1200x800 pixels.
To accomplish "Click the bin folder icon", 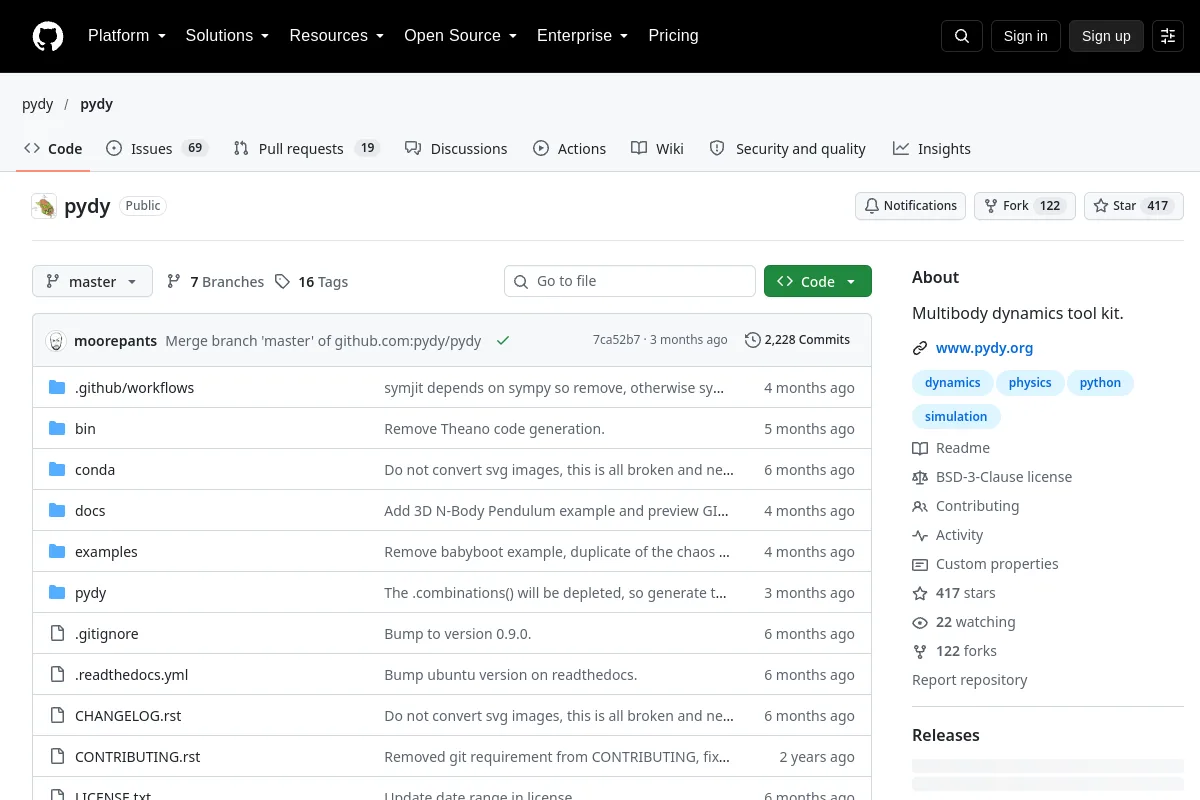I will (x=57, y=429).
